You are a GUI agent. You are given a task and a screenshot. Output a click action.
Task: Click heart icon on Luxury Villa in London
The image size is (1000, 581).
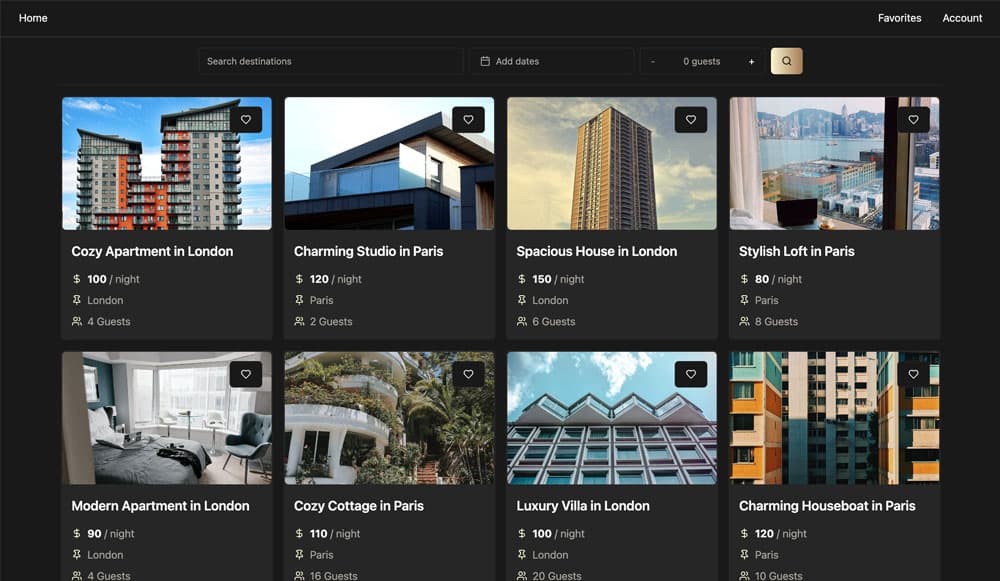[x=691, y=375]
